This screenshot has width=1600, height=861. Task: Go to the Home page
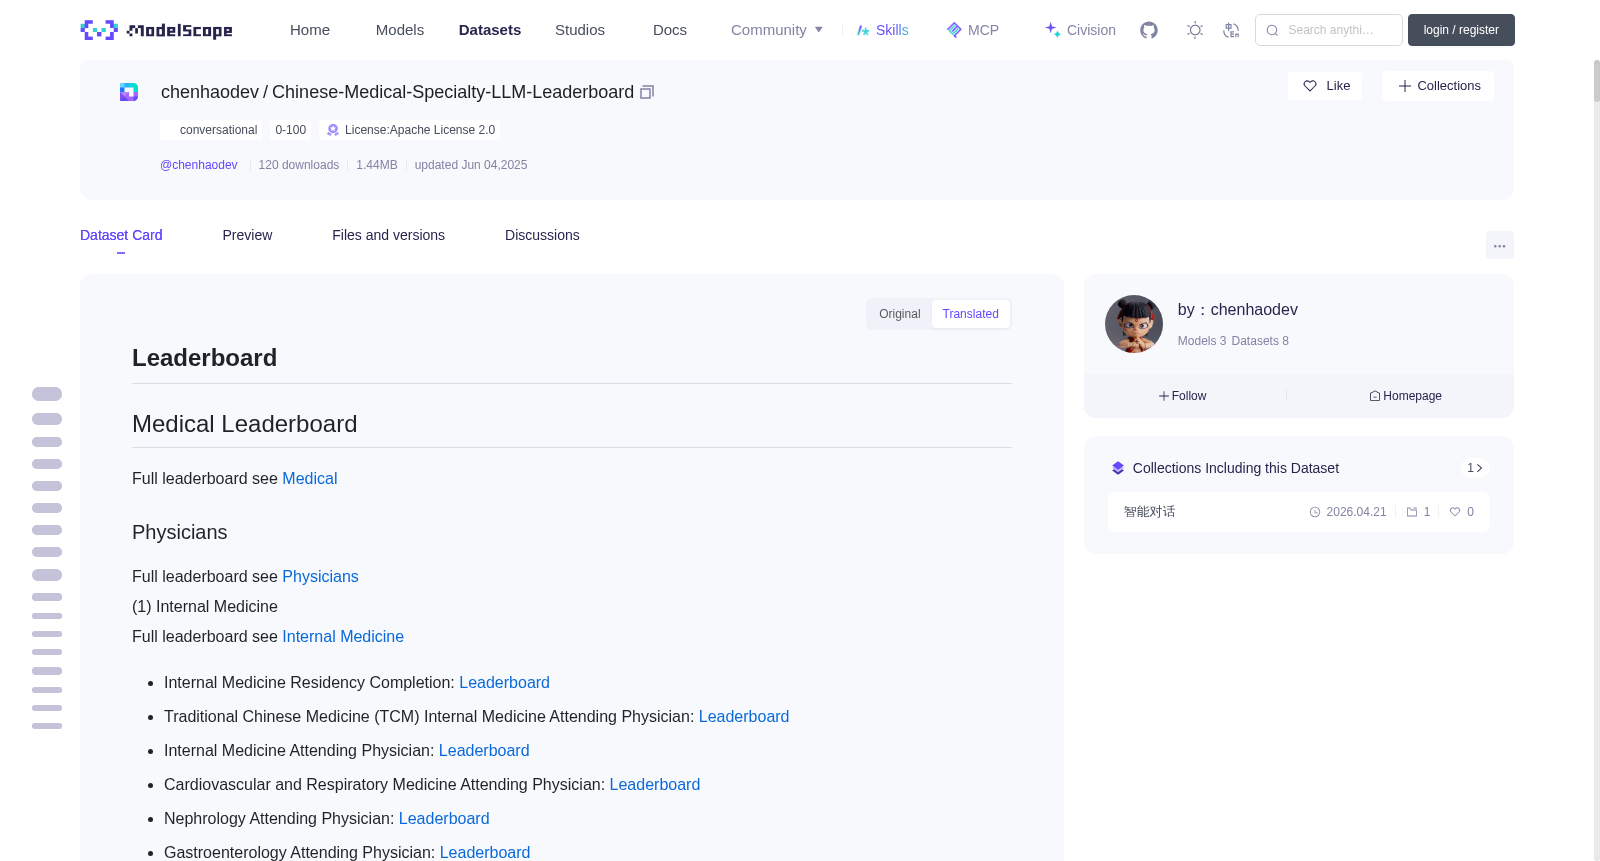310,30
